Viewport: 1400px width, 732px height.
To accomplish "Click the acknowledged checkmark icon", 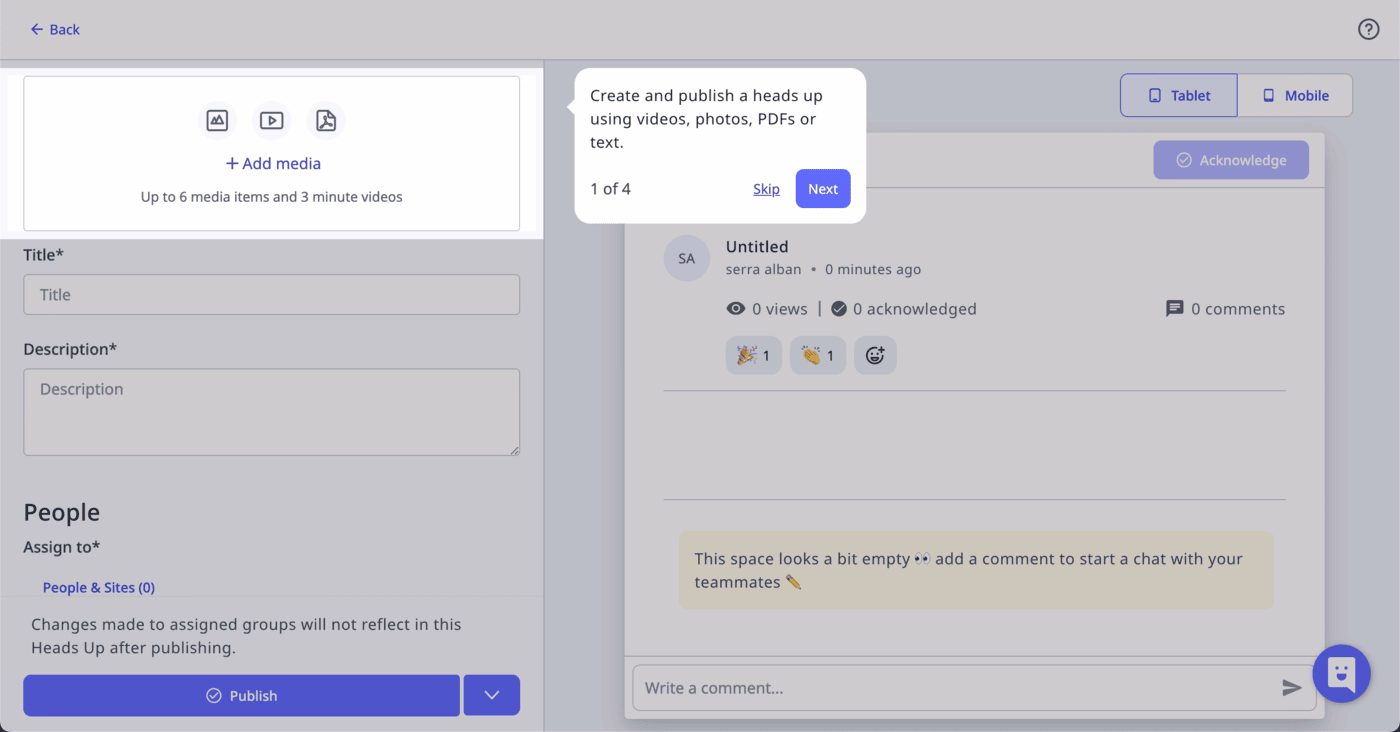I will pos(839,309).
